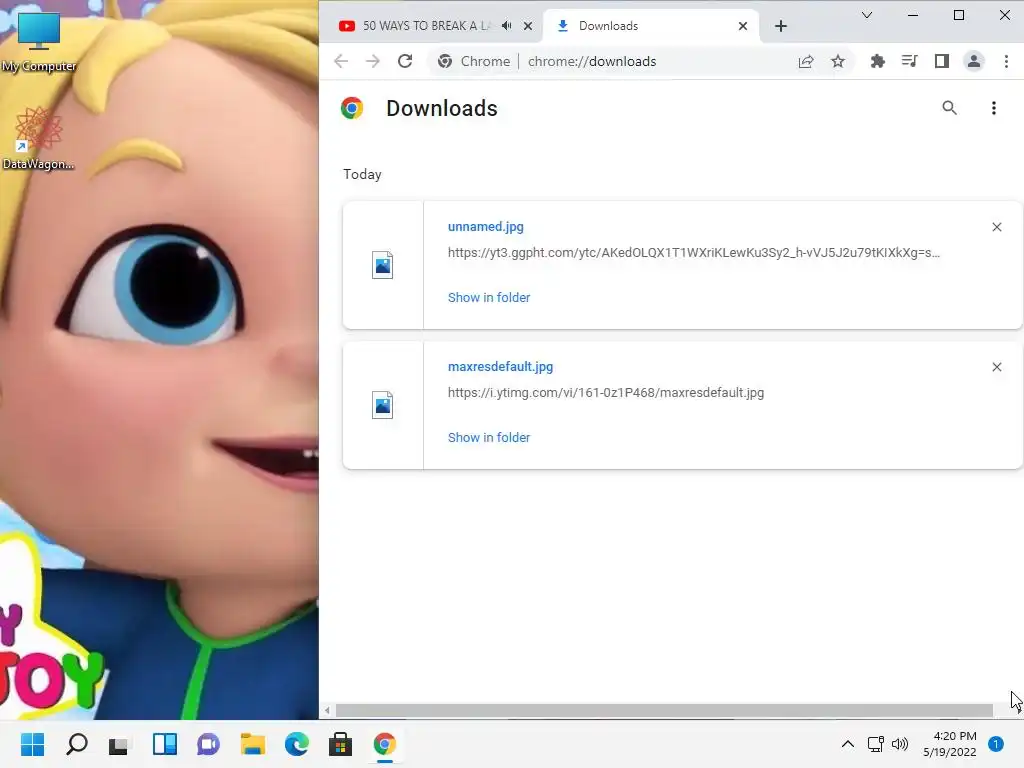Remove unnamed.jpg from list
Image resolution: width=1024 pixels, height=768 pixels.
coord(997,227)
